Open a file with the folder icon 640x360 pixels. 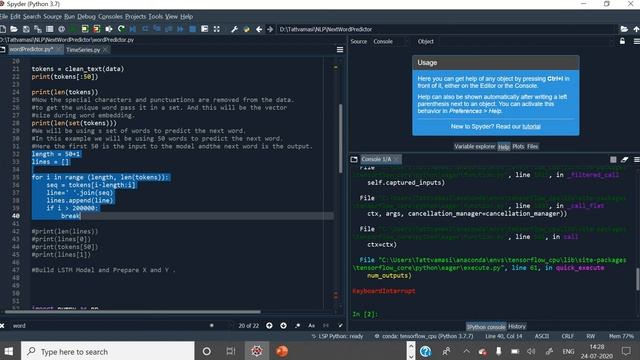click(x=14, y=29)
